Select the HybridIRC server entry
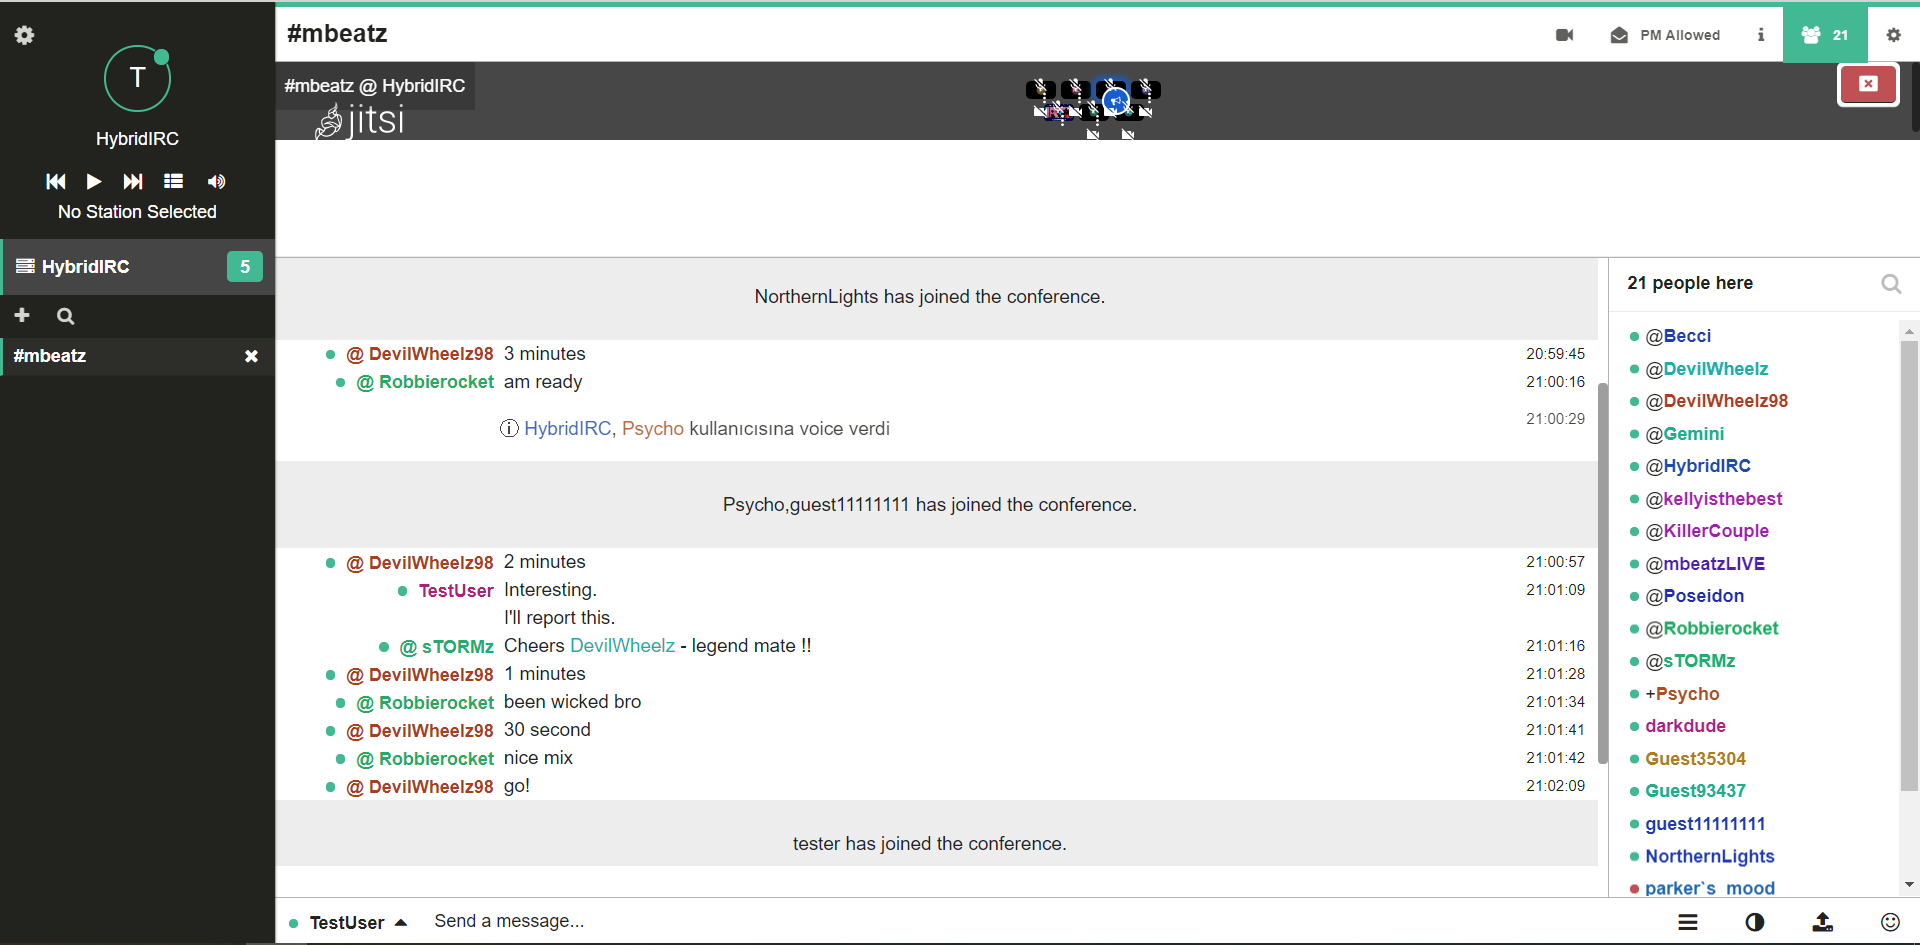 click(138, 267)
